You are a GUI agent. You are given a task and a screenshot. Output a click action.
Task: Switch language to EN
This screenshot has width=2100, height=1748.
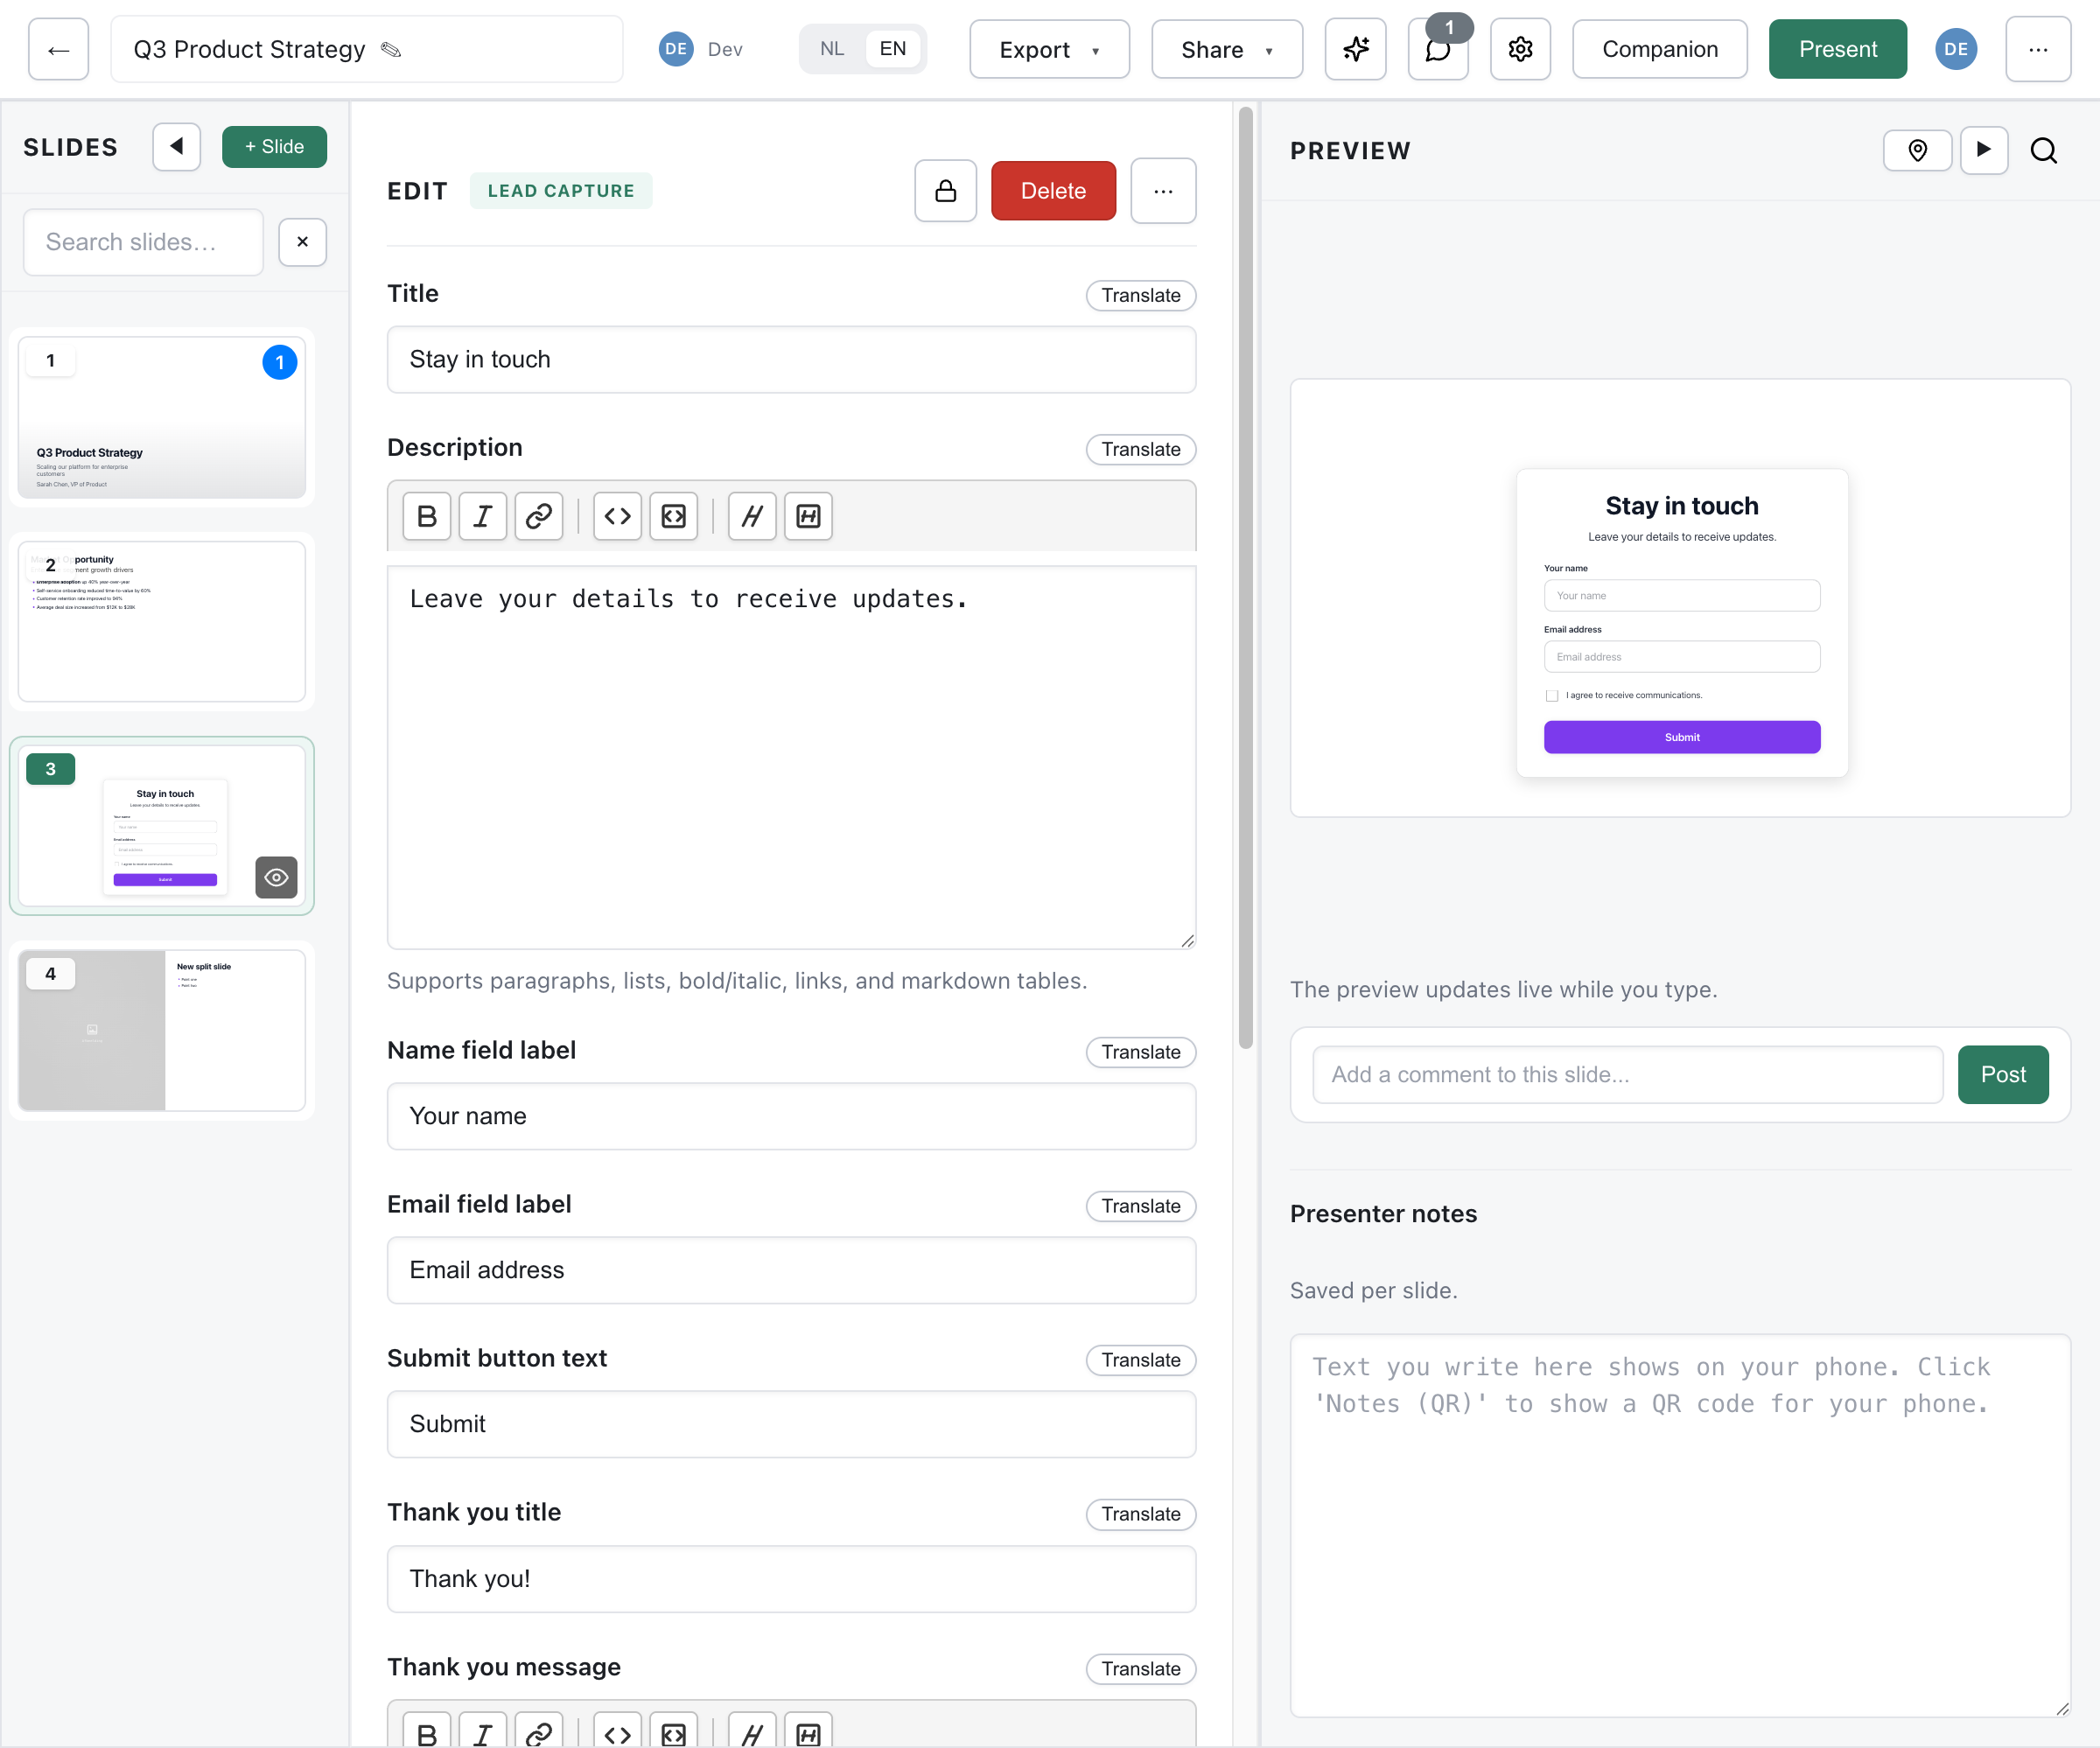pos(892,49)
